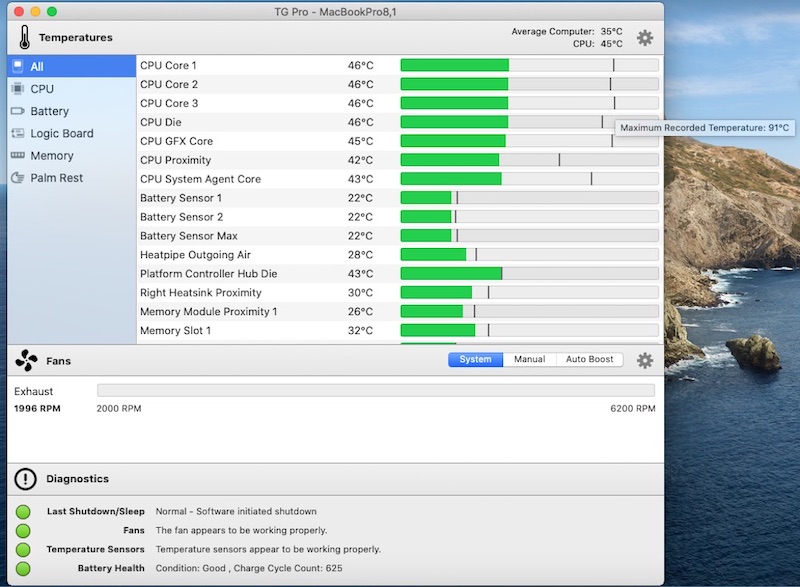Switch fan mode to System
The height and width of the screenshot is (587, 800).
coord(475,360)
